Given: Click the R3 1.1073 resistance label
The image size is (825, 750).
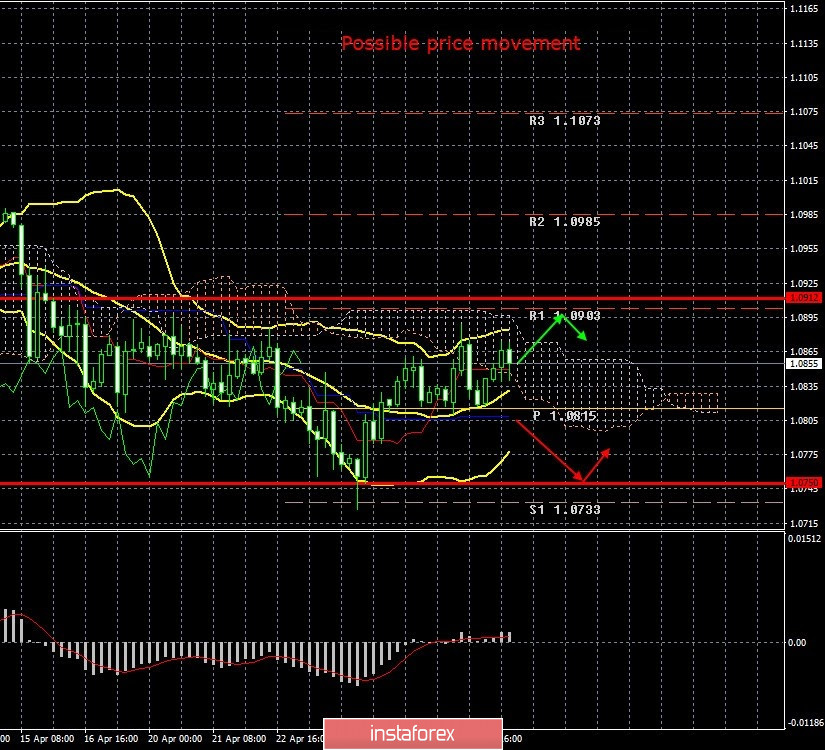Looking at the screenshot, I should 565,121.
